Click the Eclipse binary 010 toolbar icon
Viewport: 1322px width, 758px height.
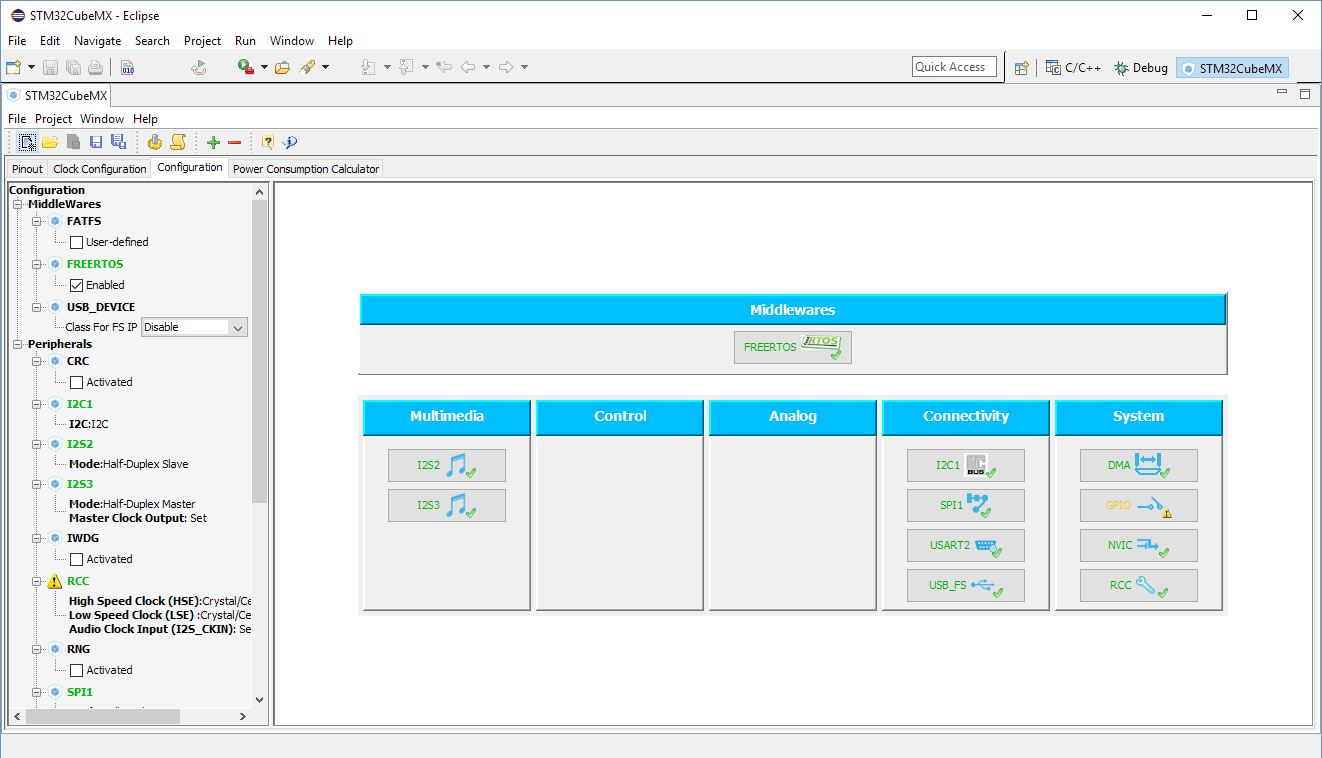(x=127, y=67)
